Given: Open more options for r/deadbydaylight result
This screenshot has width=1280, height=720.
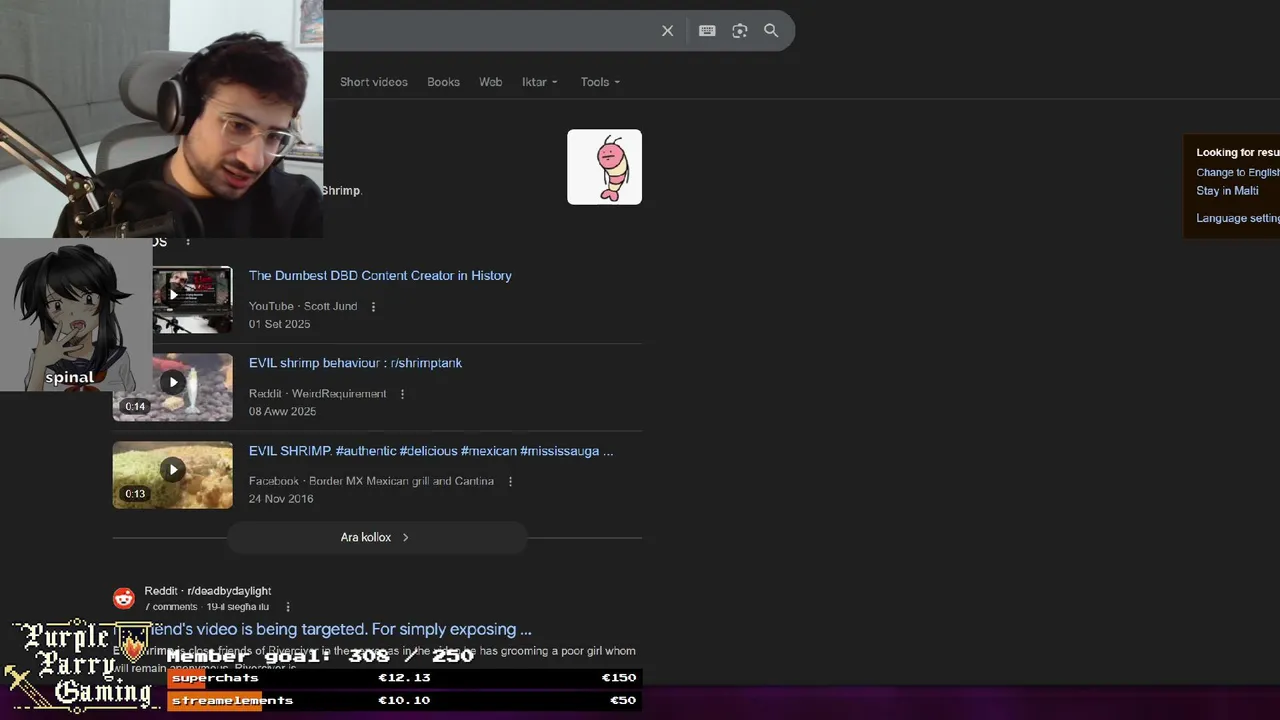Looking at the screenshot, I should click(288, 607).
